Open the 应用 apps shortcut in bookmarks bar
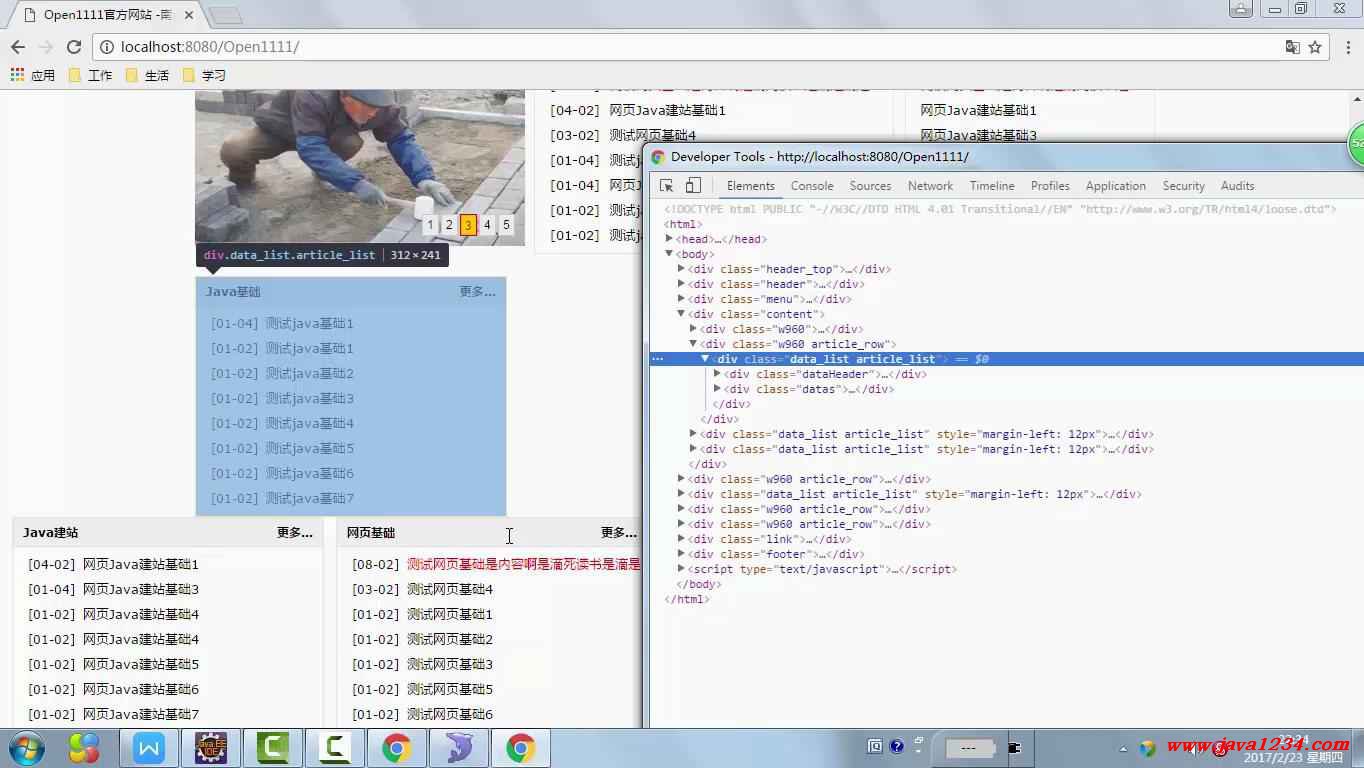This screenshot has width=1364, height=768. pos(33,75)
